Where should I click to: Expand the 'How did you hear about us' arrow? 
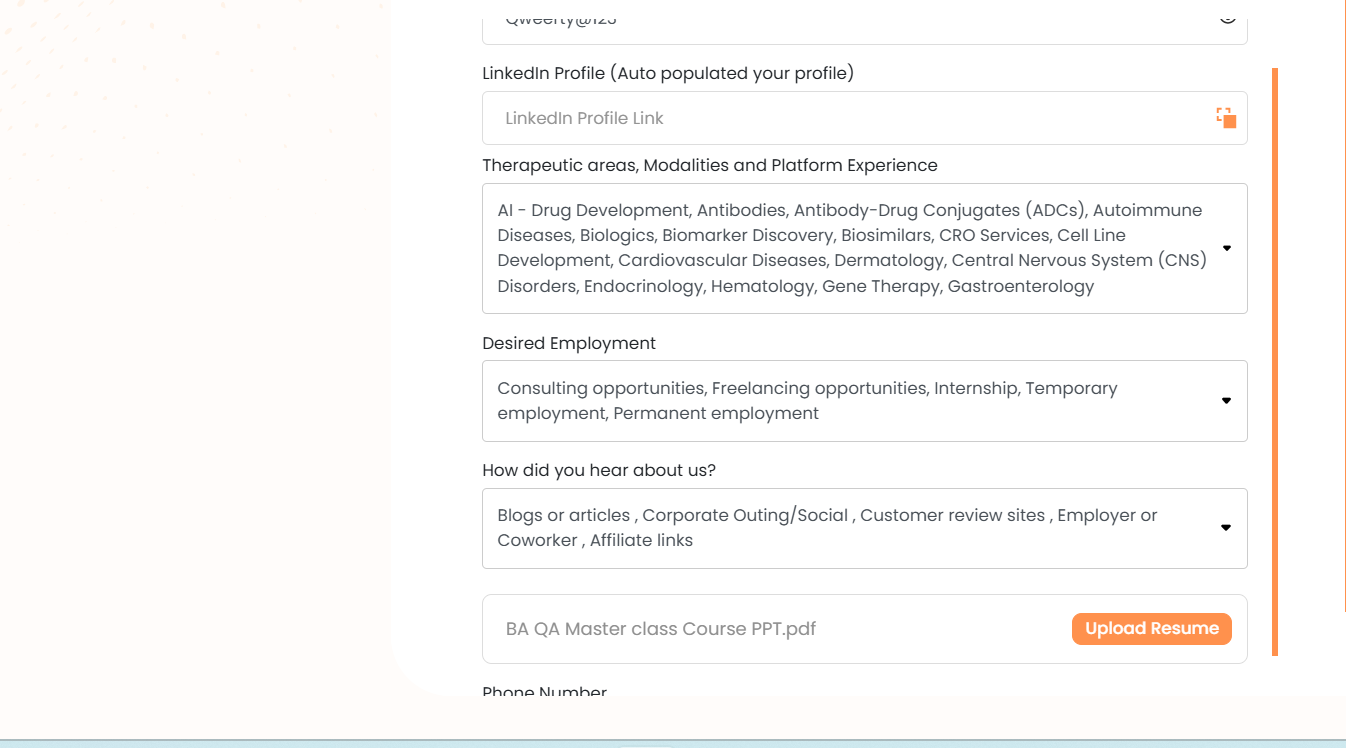[x=1226, y=528]
